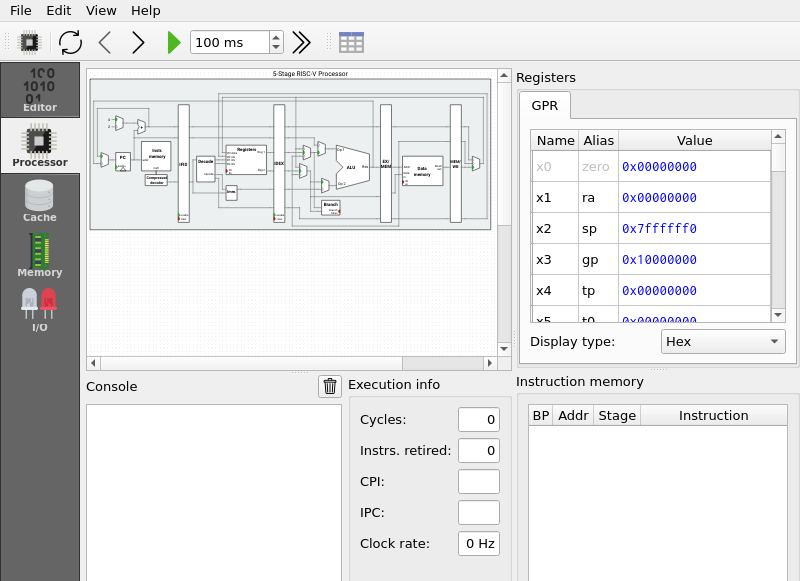Click processor view scroll-right arrow
The height and width of the screenshot is (581, 800).
point(490,363)
